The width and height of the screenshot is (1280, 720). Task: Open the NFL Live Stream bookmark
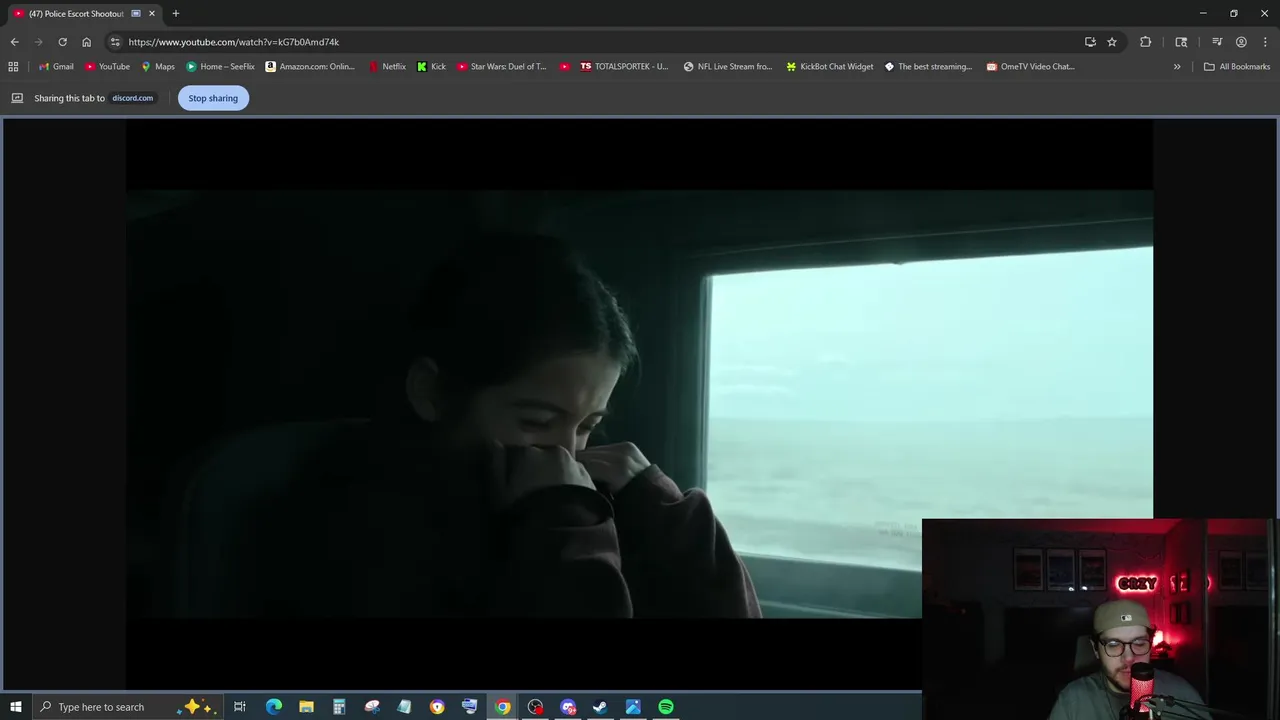click(x=728, y=67)
